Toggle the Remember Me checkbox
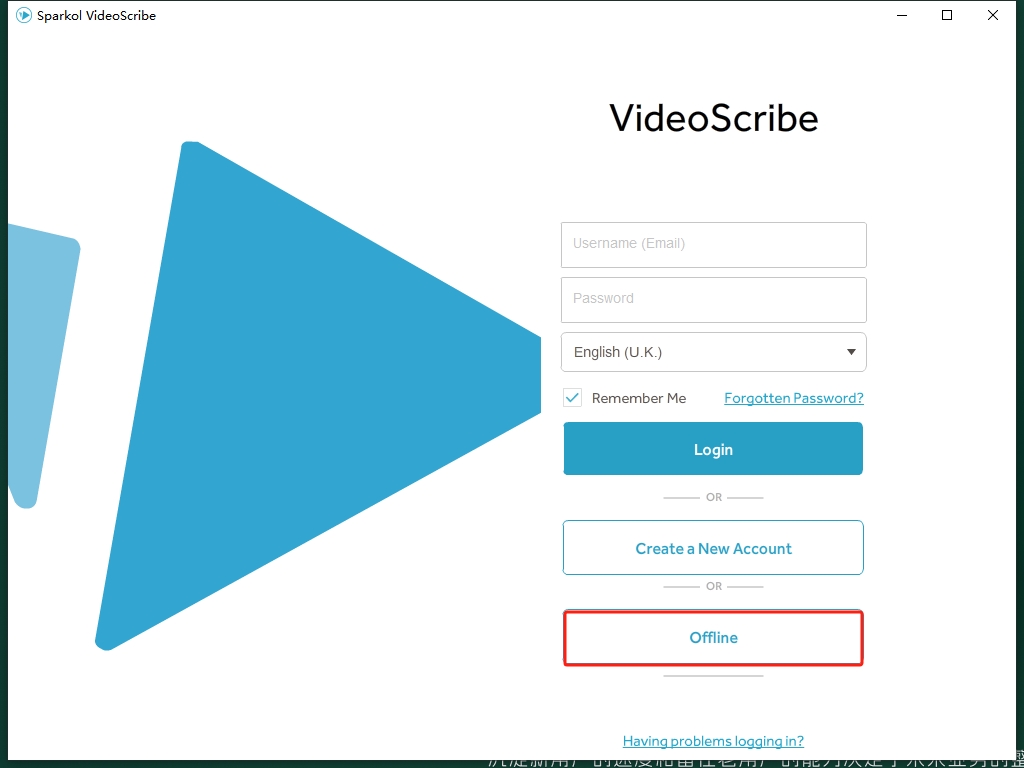This screenshot has height=768, width=1024. (573, 398)
